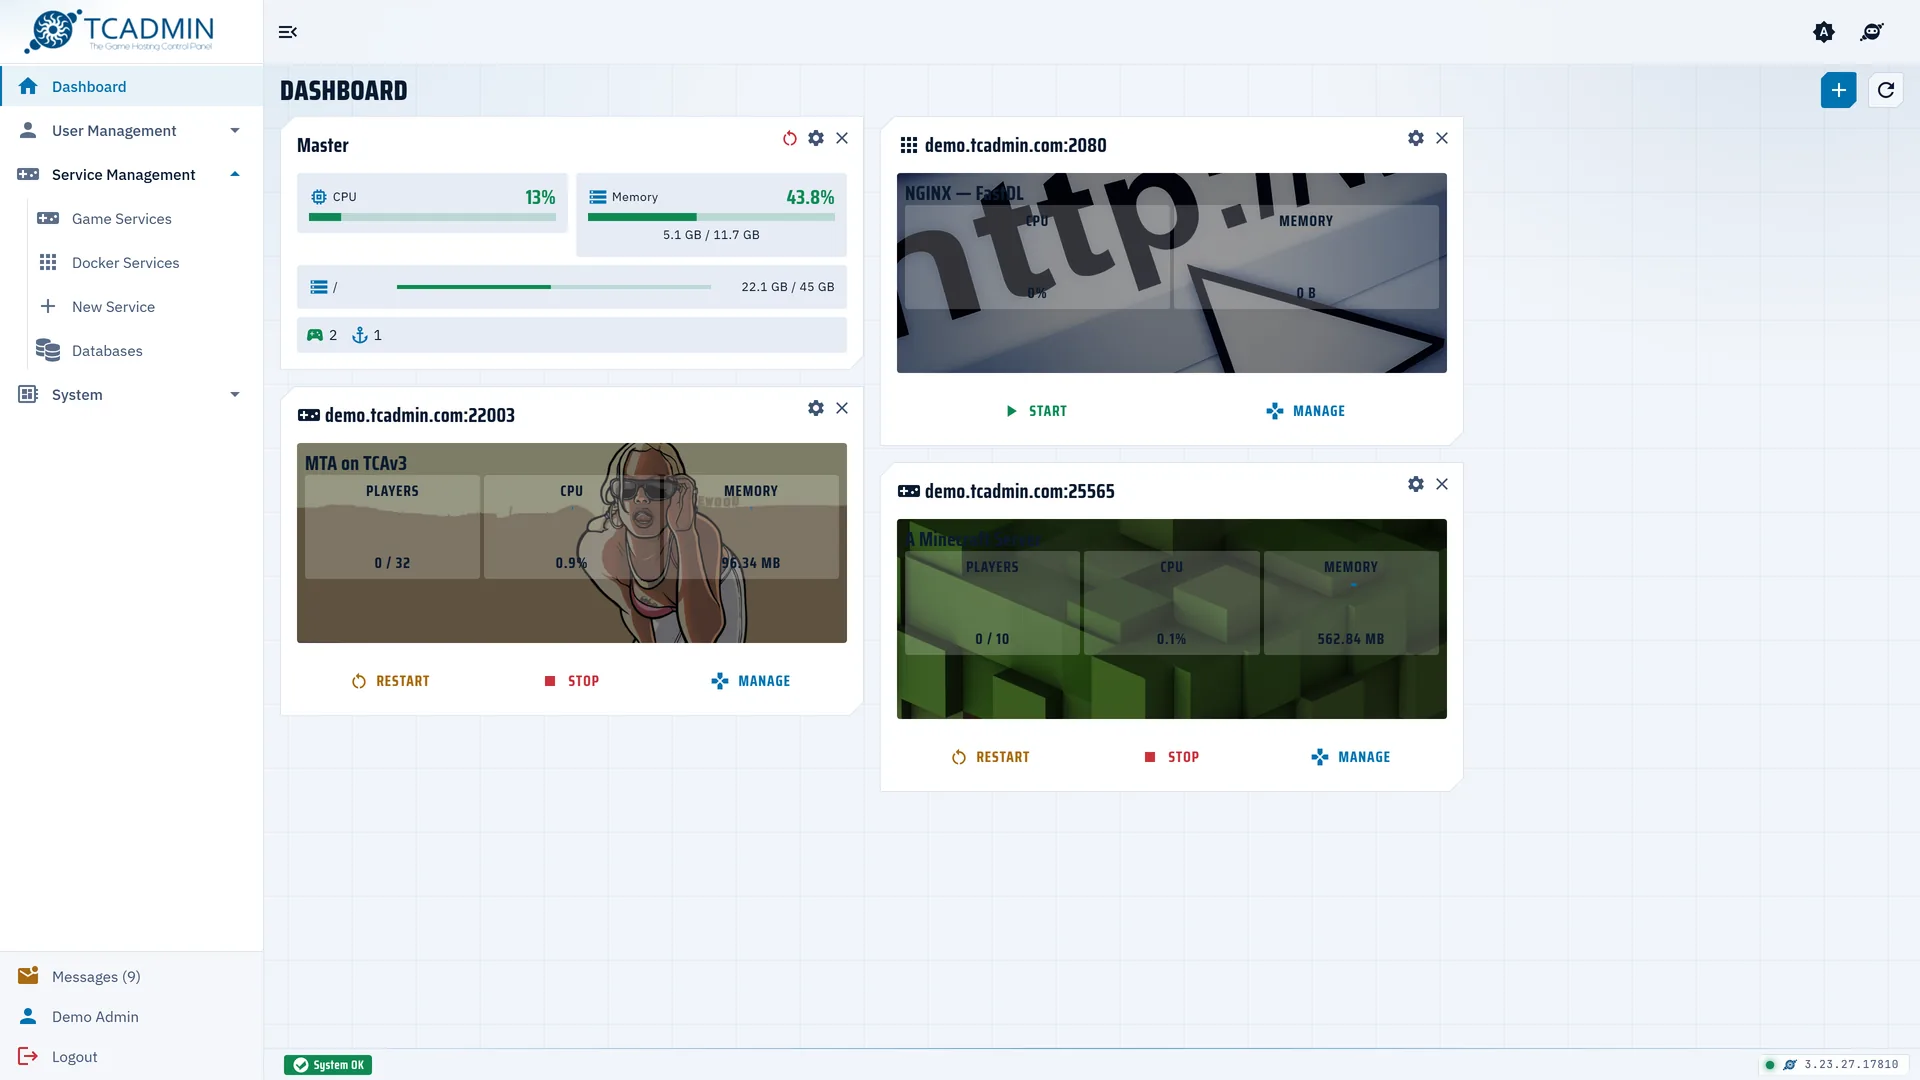1920x1080 pixels.
Task: Toggle theme with the brightness icon
Action: click(1824, 32)
